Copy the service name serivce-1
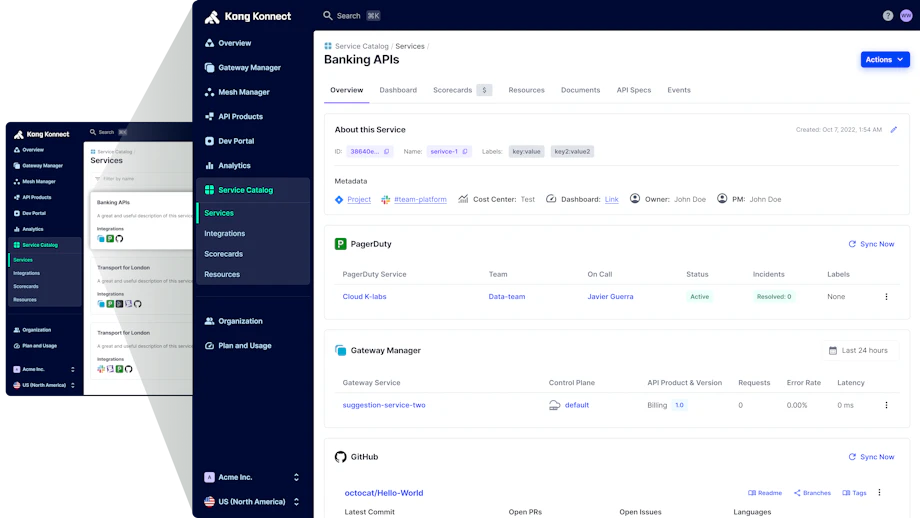The width and height of the screenshot is (920, 518). click(465, 151)
